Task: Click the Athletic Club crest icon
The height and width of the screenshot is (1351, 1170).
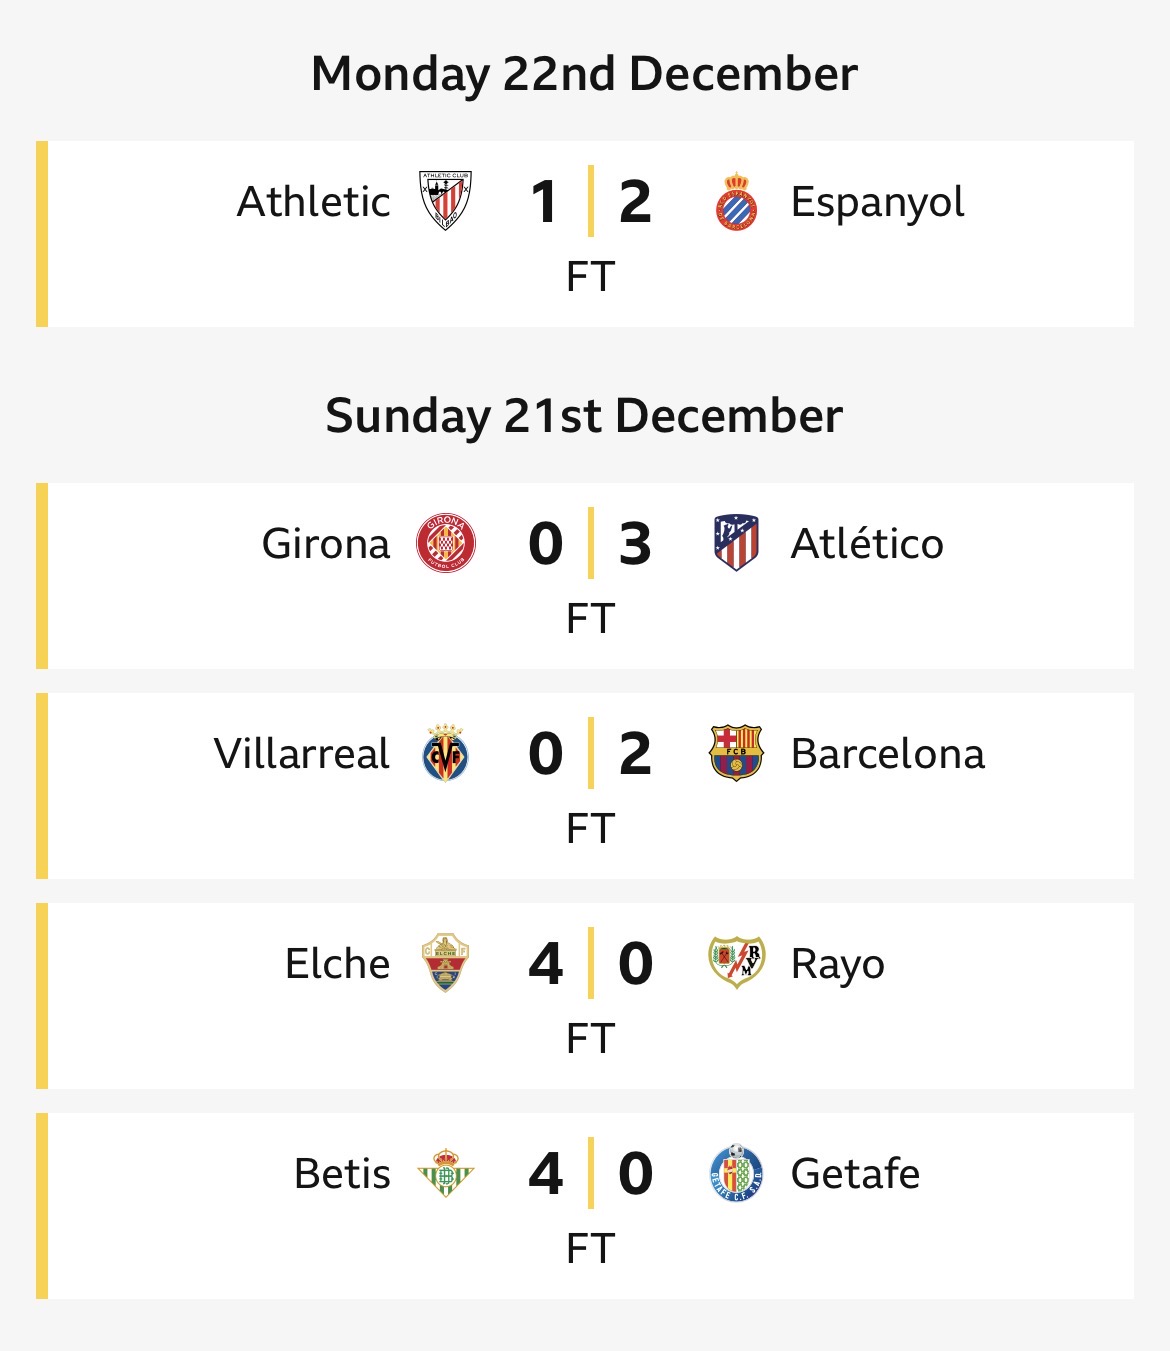Action: (445, 201)
